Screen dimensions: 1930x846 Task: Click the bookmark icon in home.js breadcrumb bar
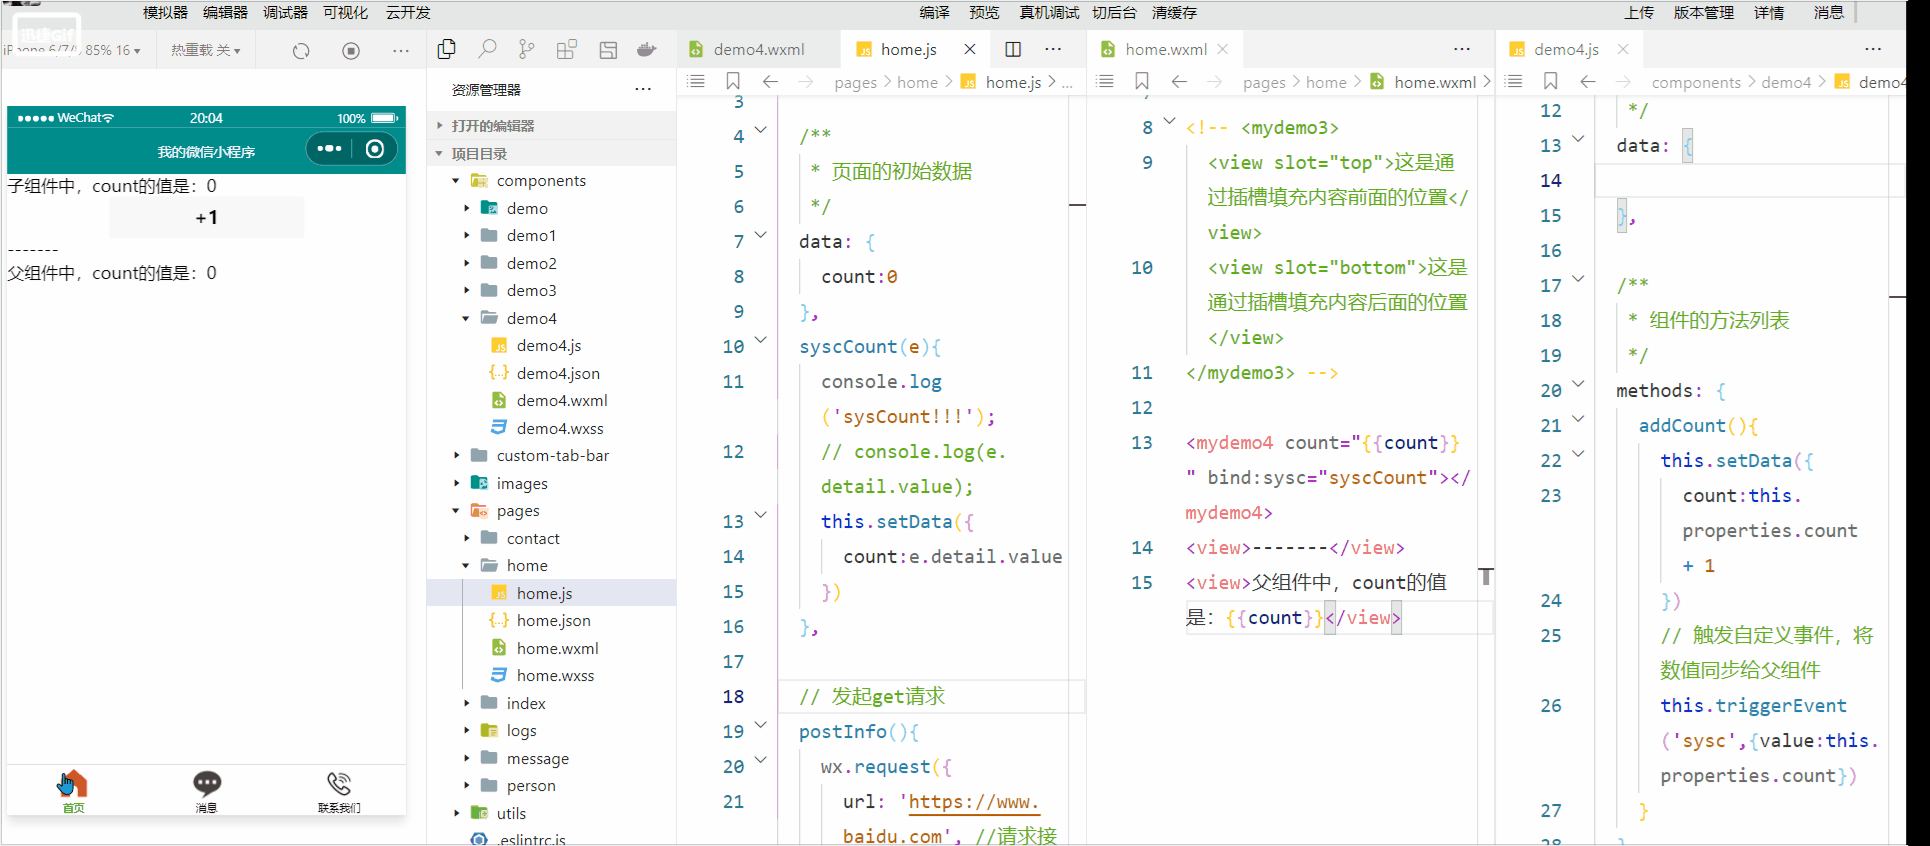pos(733,81)
